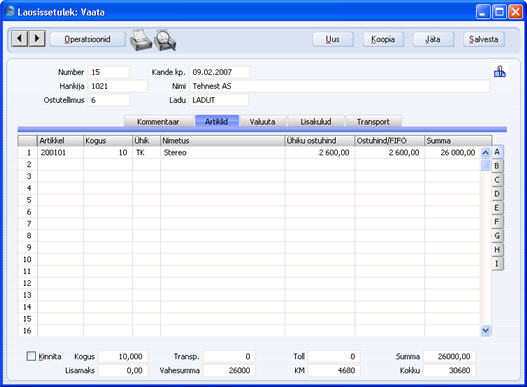Click footer Kogus field 10,000
The height and width of the screenshot is (387, 527).
[123, 356]
